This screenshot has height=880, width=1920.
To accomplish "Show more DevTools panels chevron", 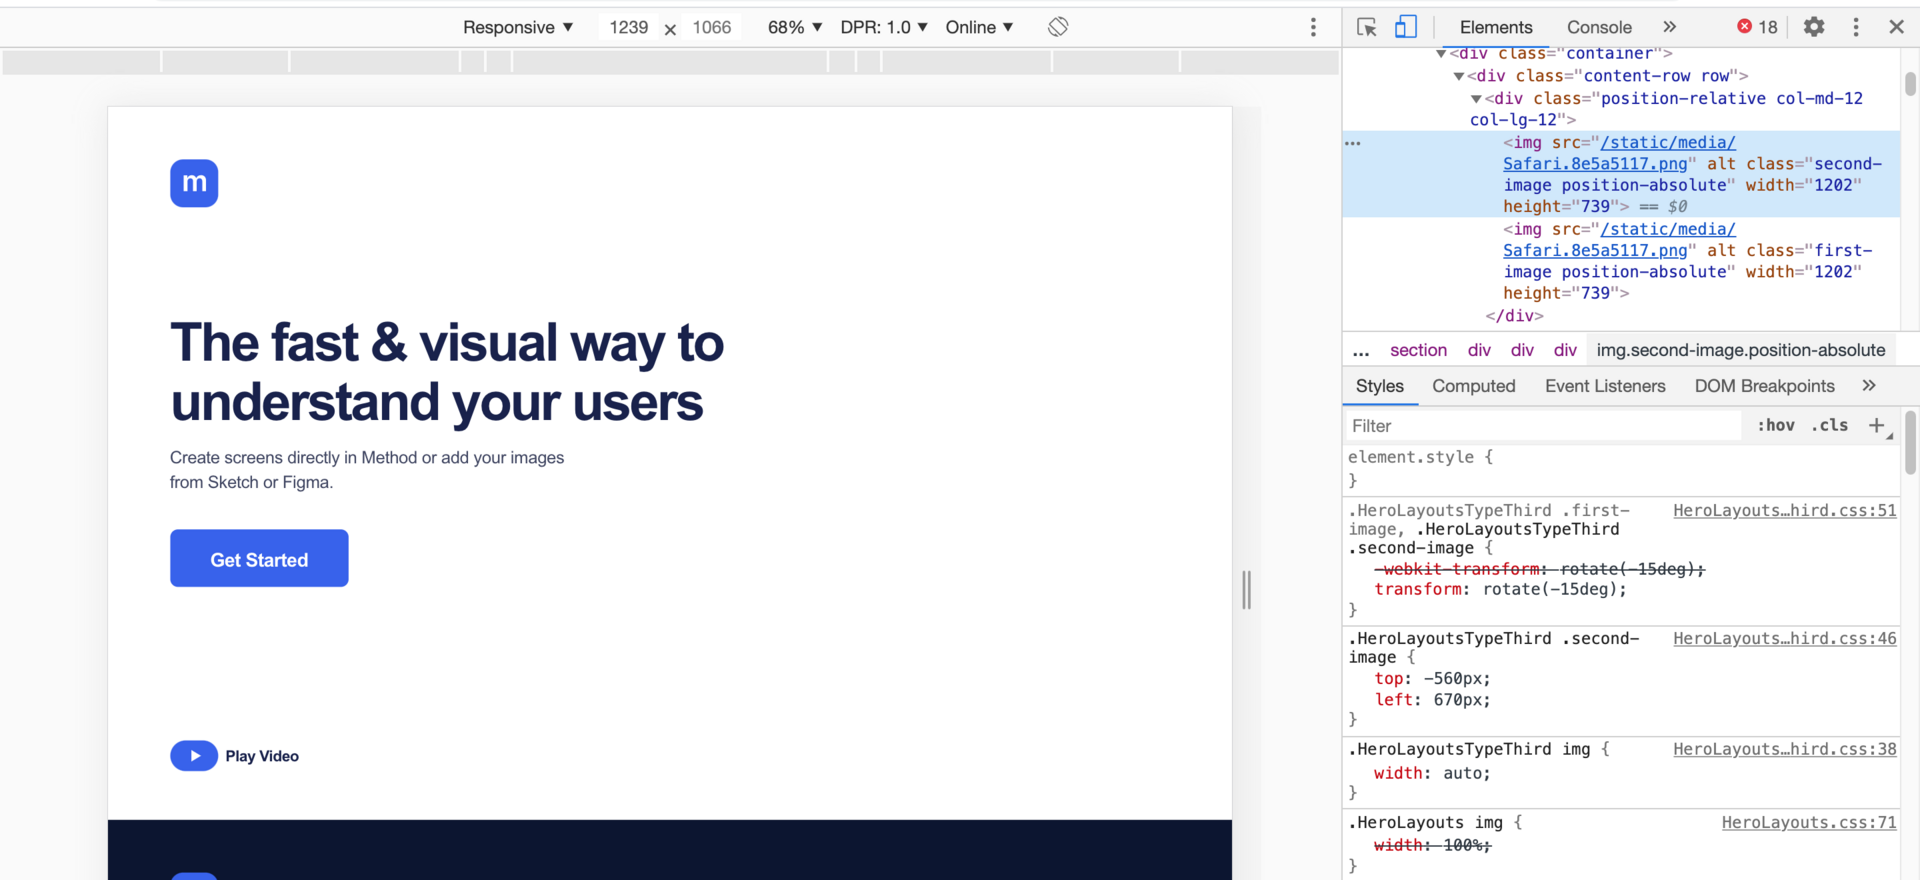I will (1669, 27).
